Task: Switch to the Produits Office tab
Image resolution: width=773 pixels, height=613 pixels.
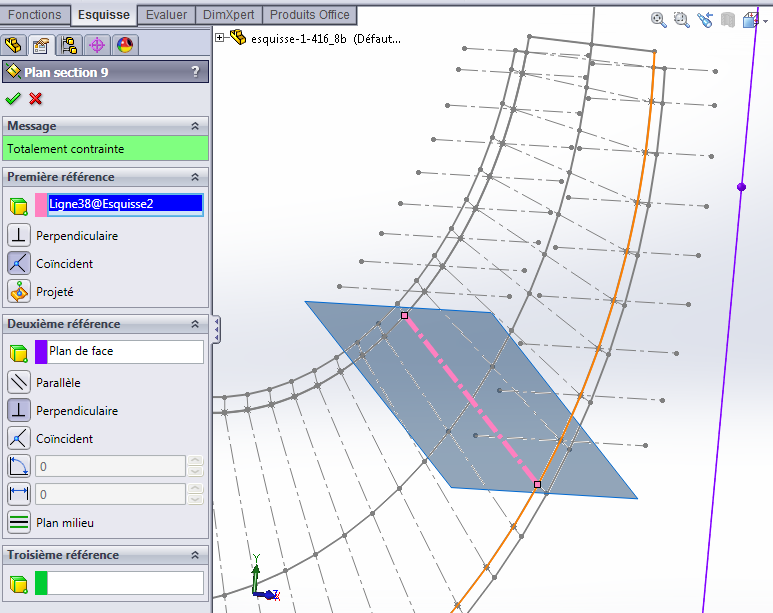Action: [310, 15]
